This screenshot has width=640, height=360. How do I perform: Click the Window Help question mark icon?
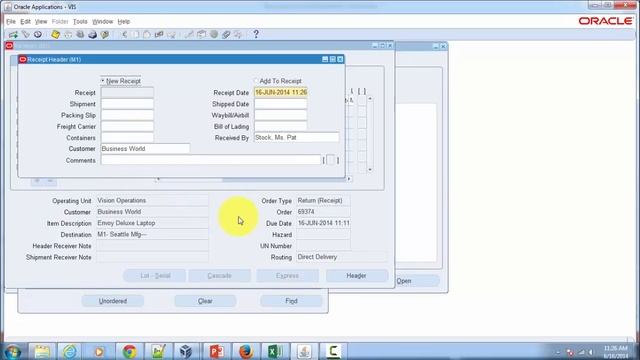[x=256, y=35]
